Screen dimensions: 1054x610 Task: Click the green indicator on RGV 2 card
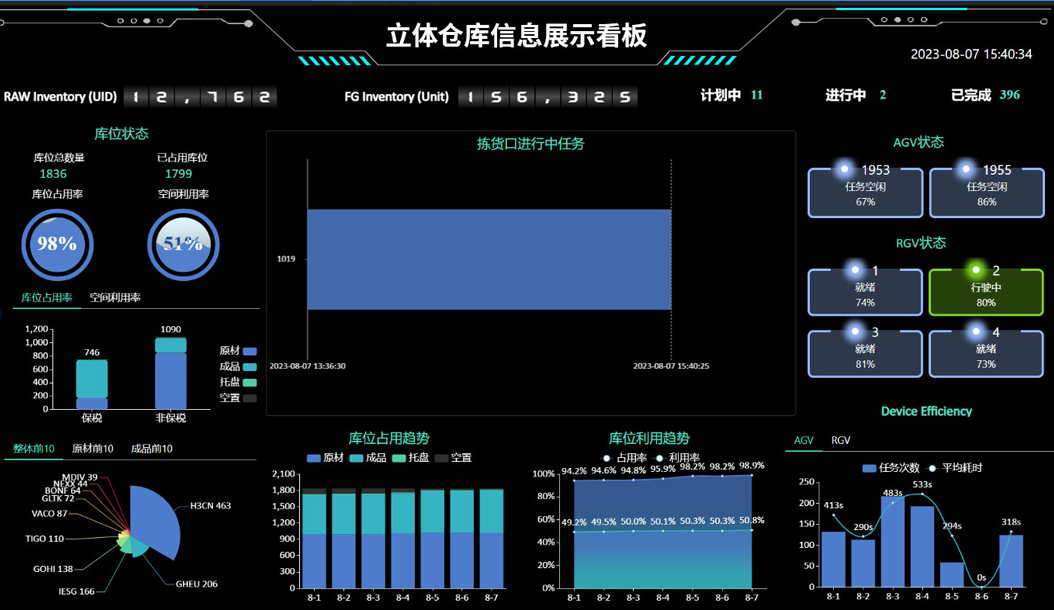976,270
